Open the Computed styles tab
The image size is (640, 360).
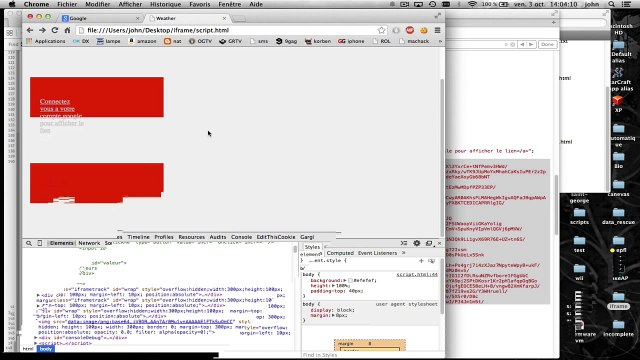[340, 253]
